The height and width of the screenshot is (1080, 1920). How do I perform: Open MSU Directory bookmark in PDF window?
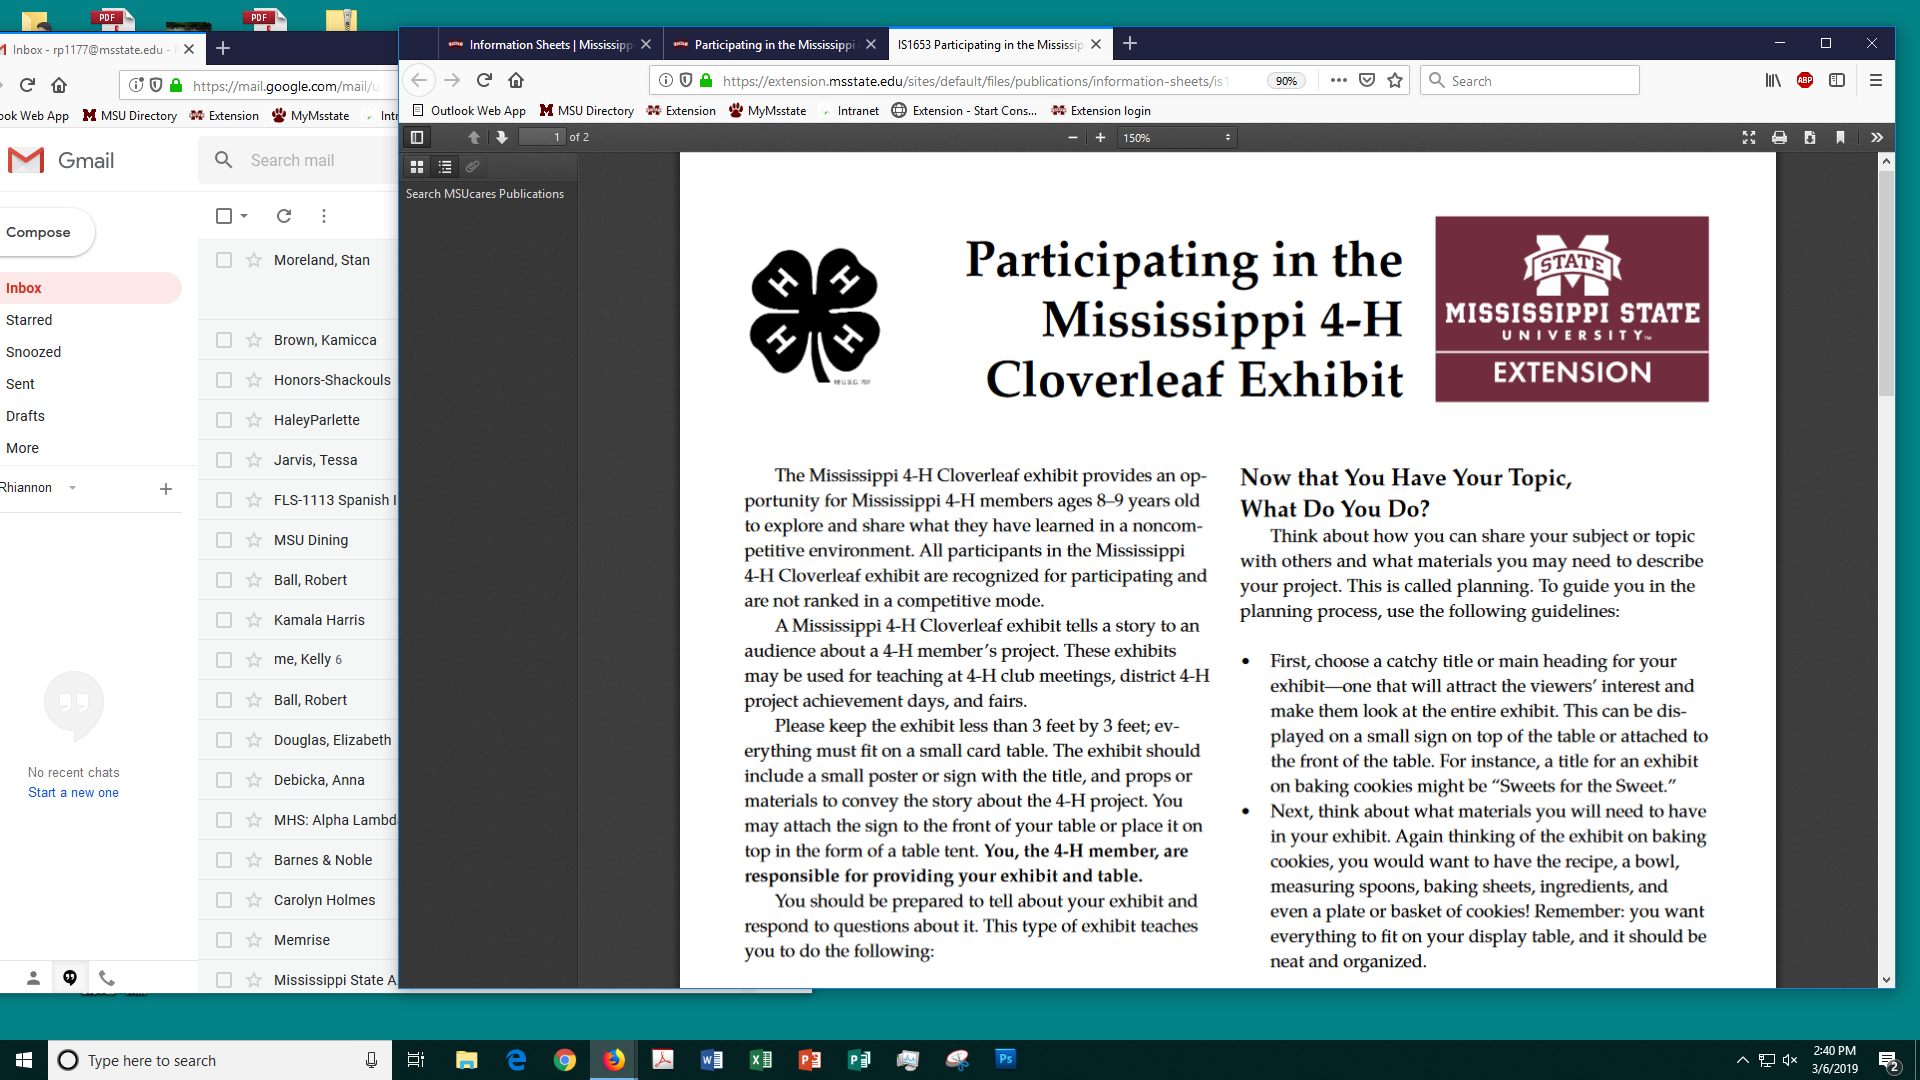point(587,111)
